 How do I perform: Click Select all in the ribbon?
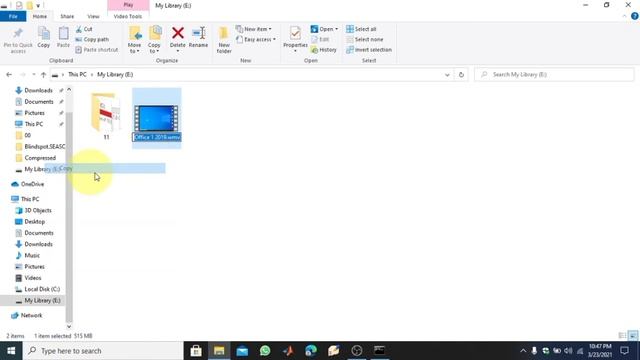tap(361, 29)
